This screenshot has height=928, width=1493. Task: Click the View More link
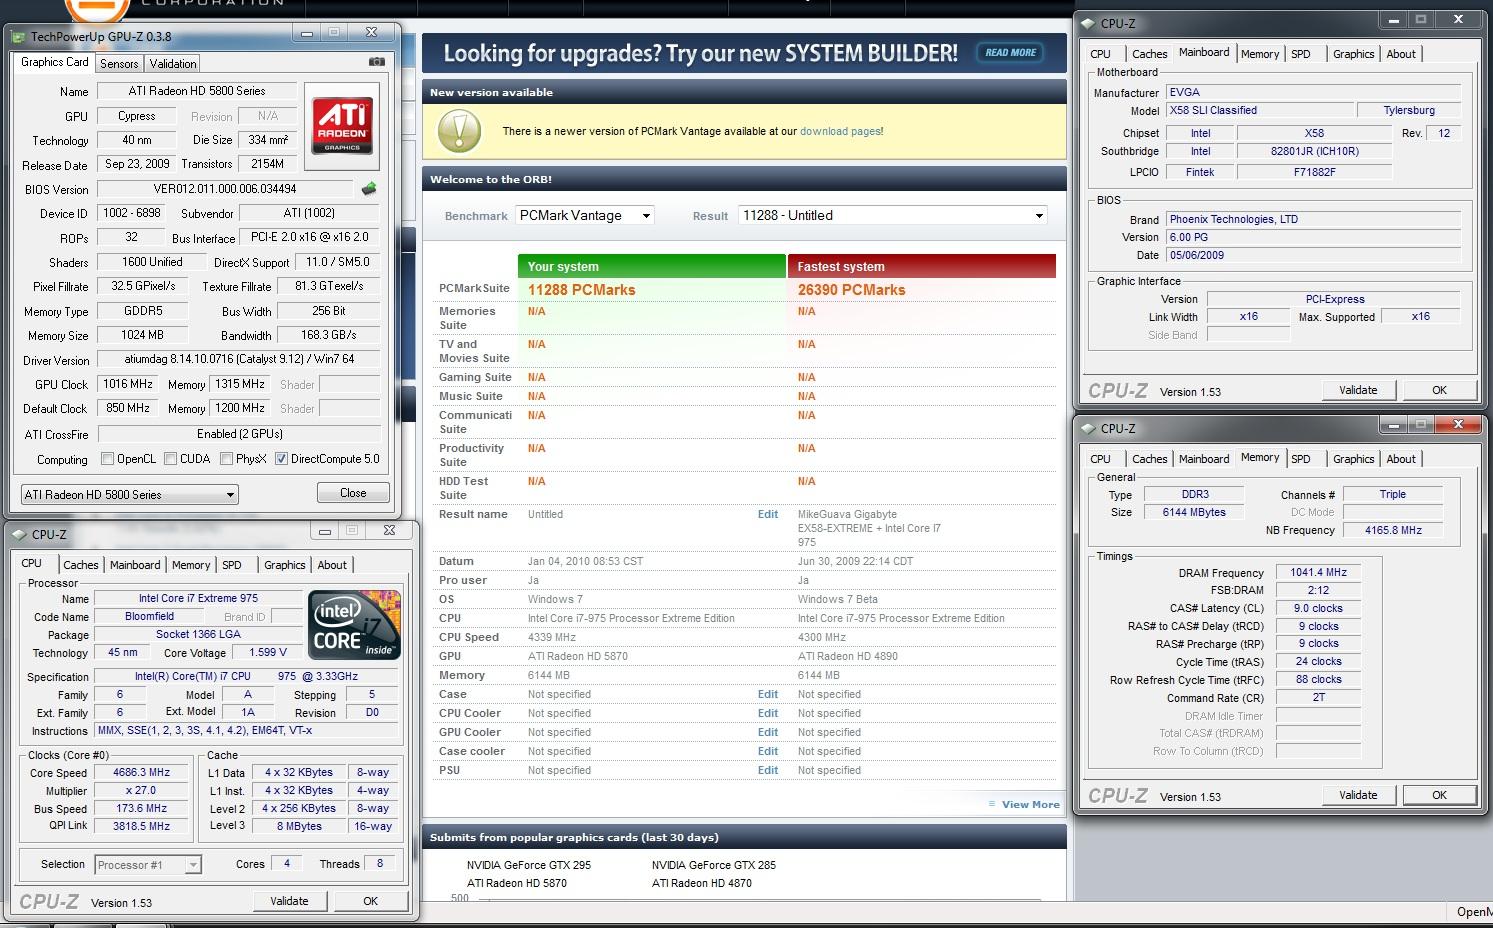coord(1030,804)
